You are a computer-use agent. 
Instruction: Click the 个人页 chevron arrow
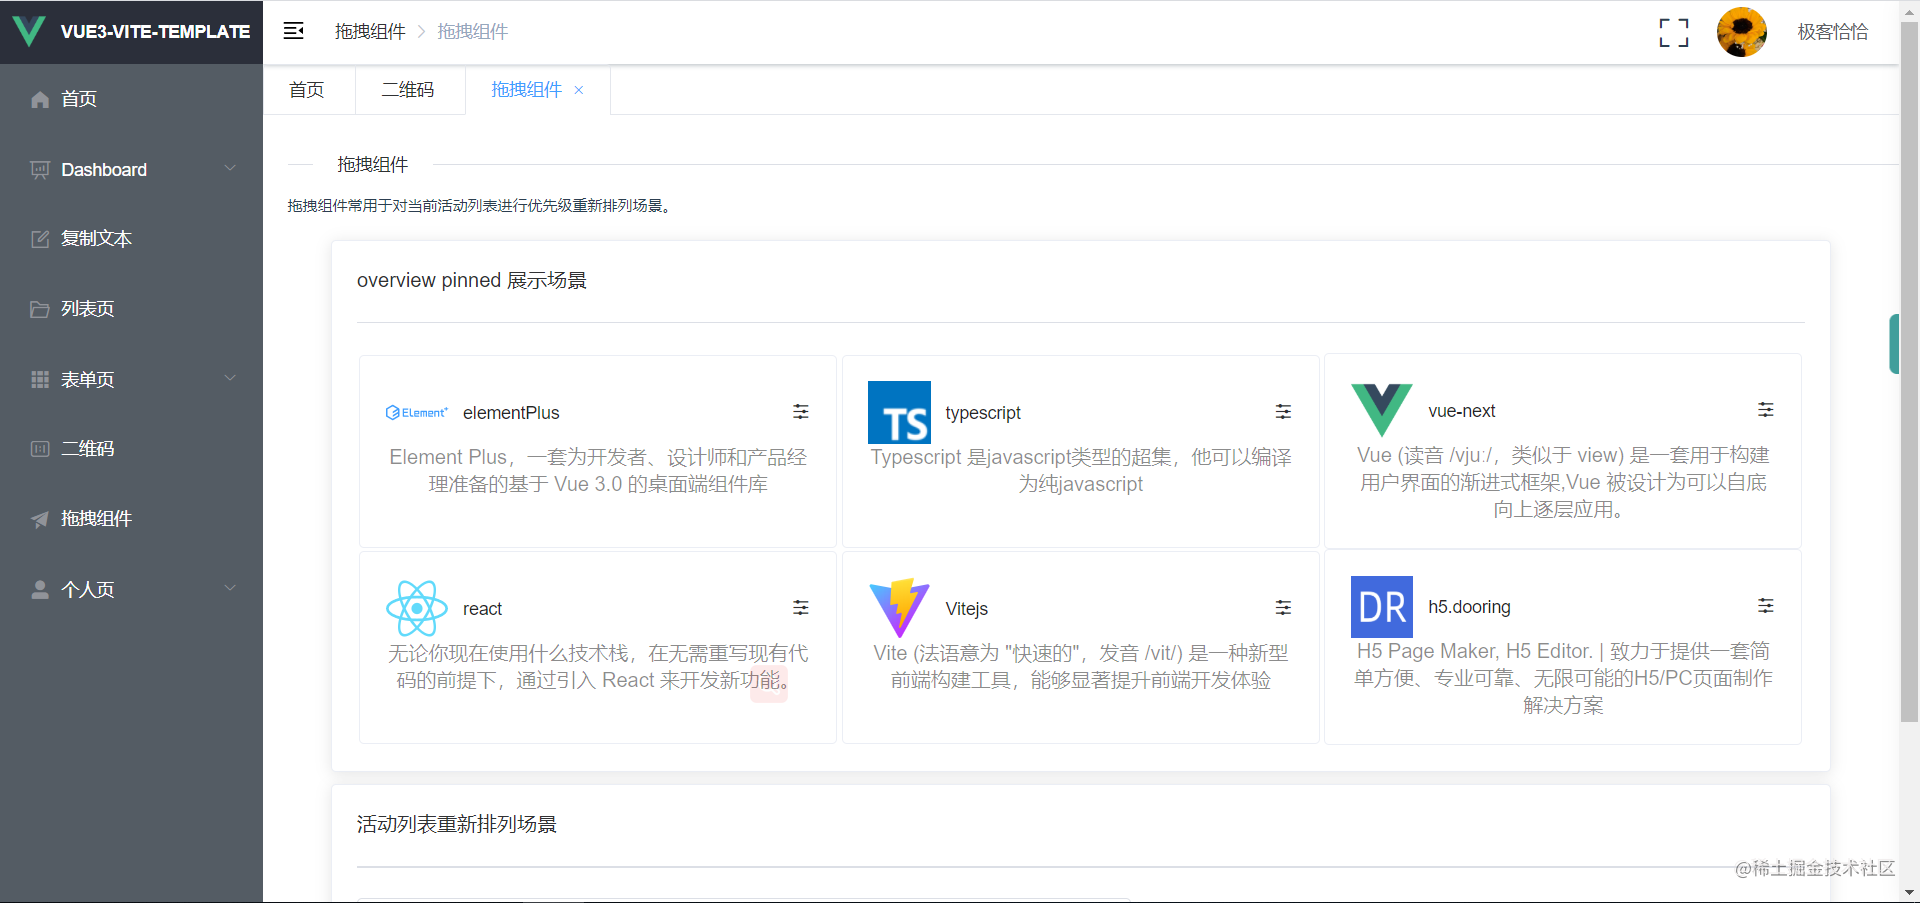(x=230, y=588)
